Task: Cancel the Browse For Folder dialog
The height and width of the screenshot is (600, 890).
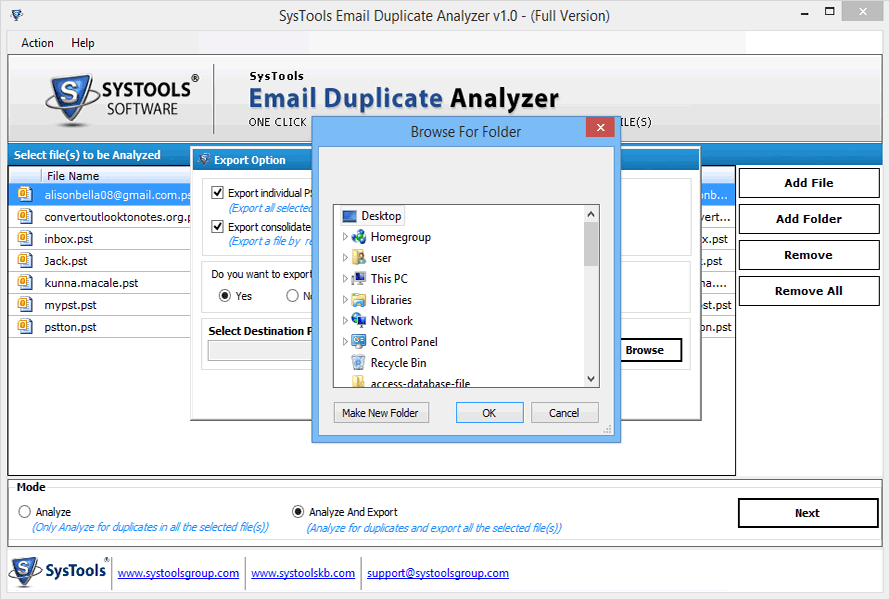Action: (x=564, y=413)
